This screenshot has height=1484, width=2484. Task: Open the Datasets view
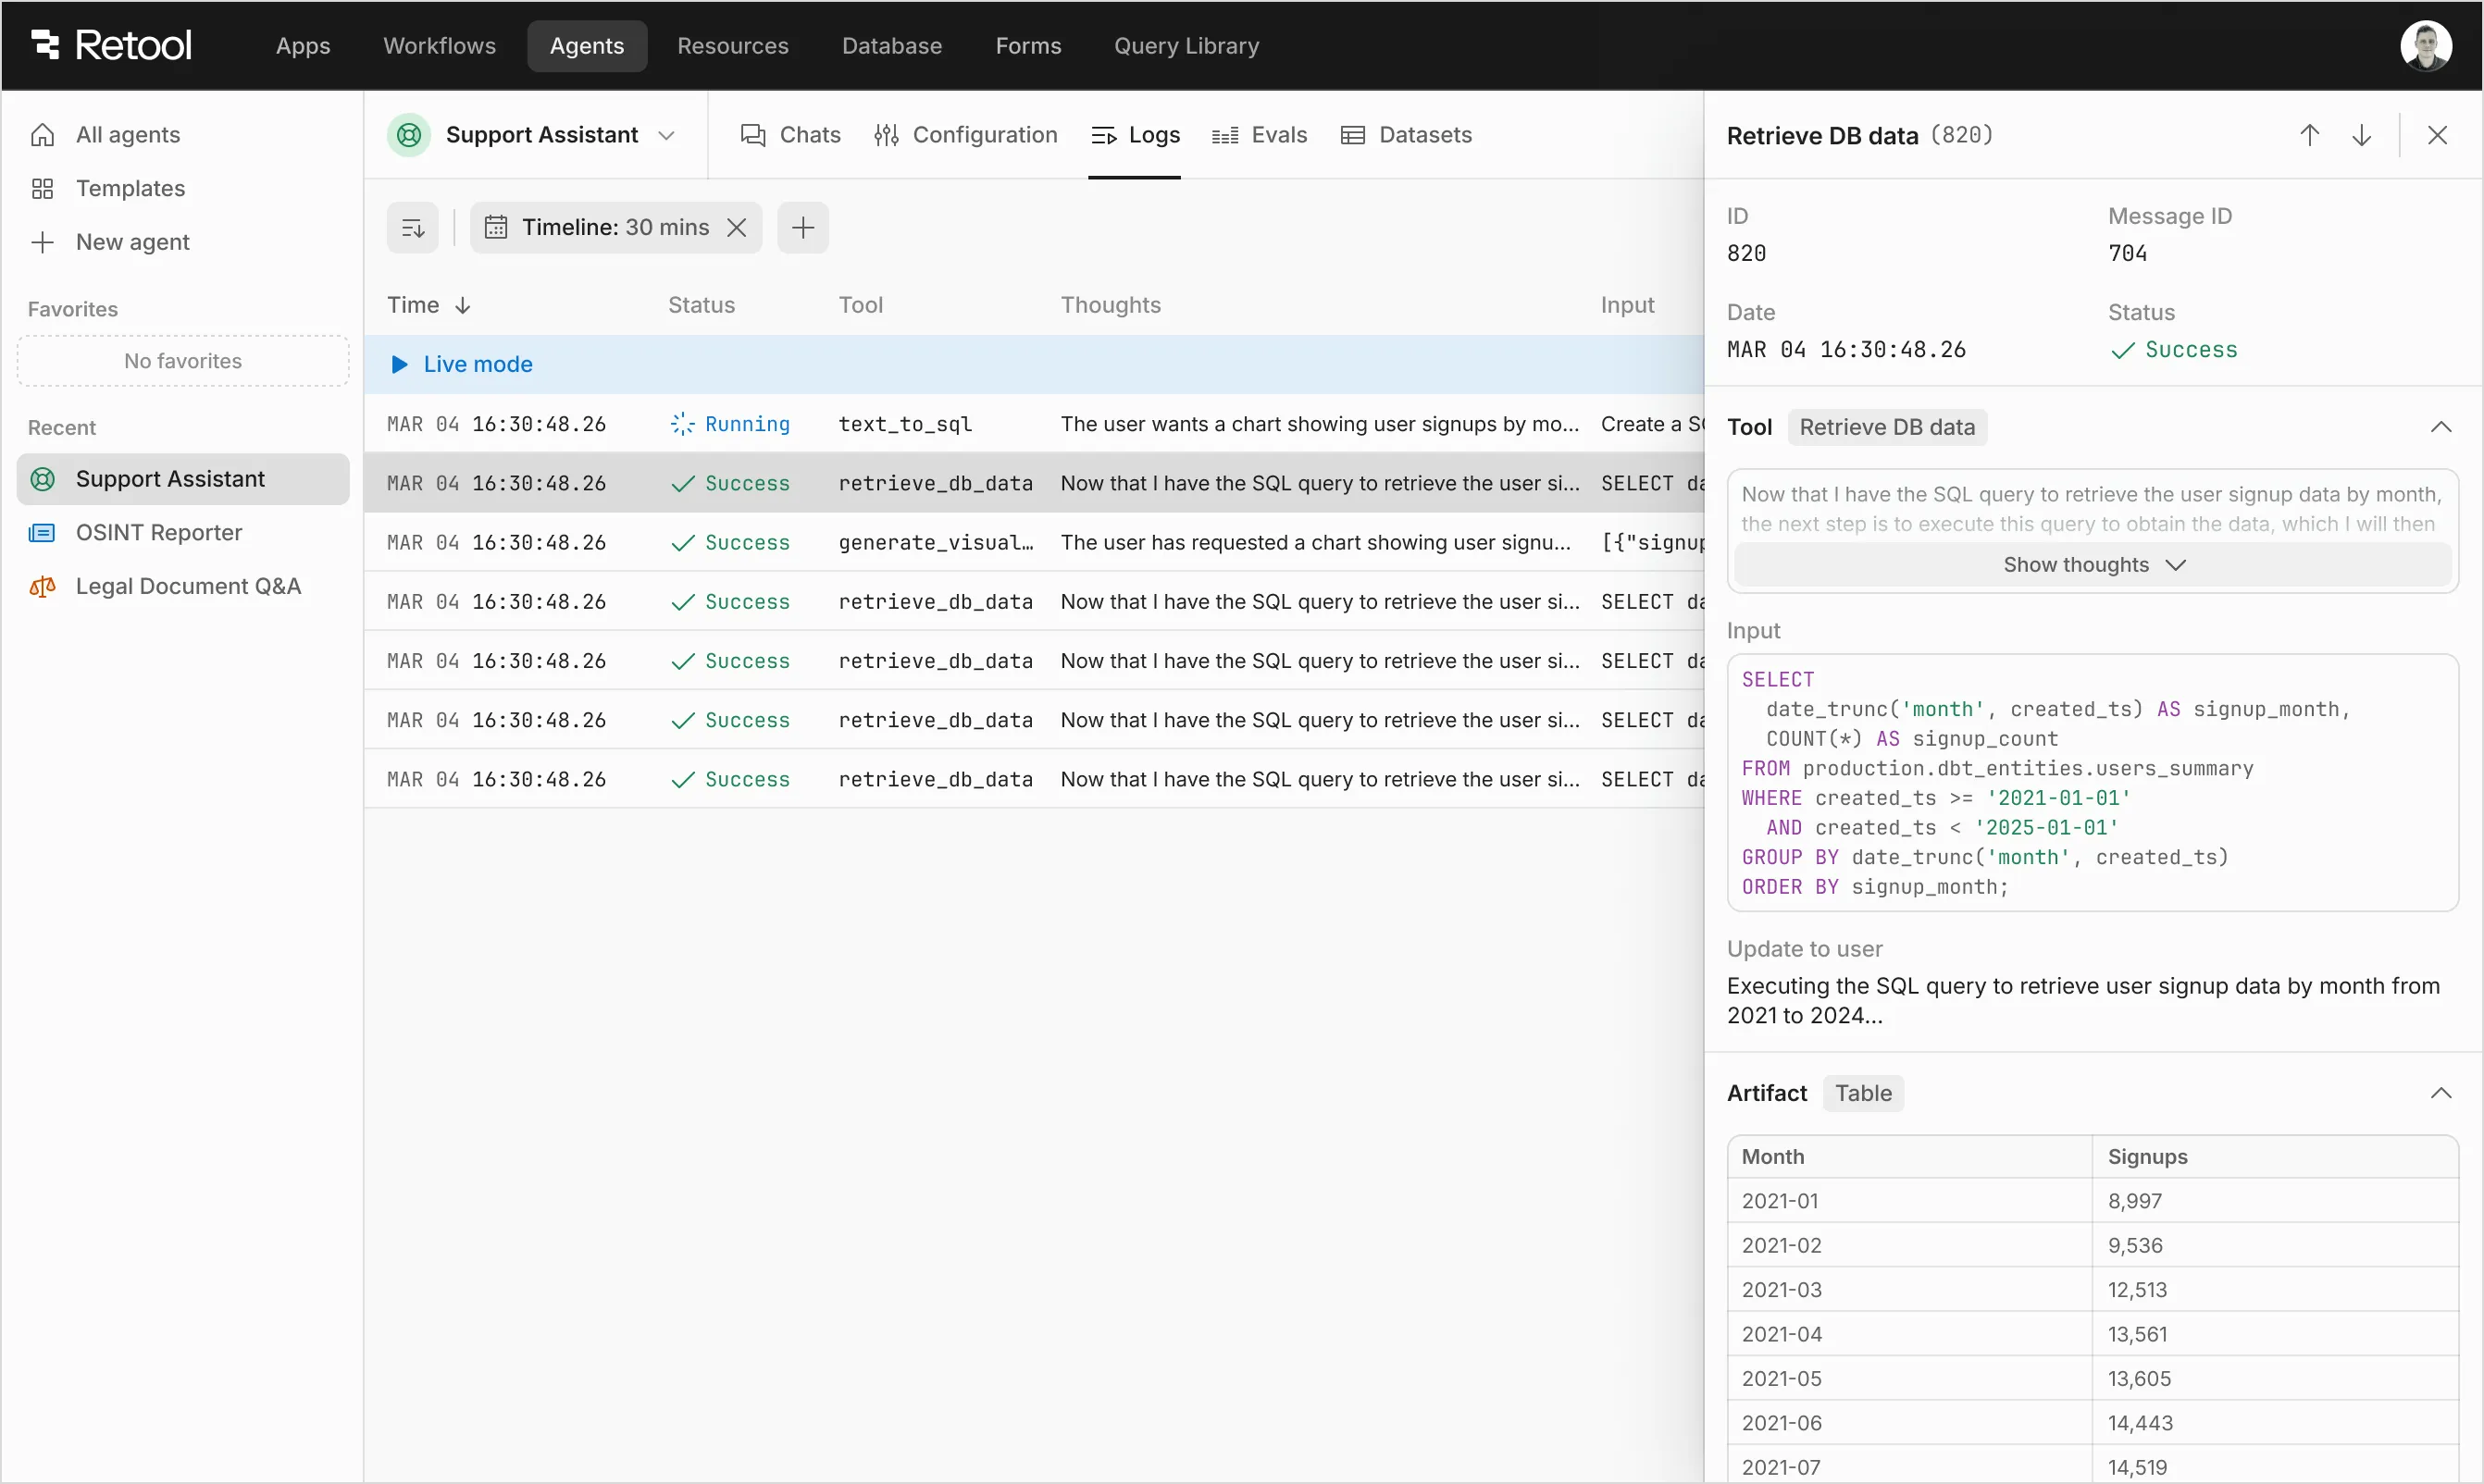coord(1405,134)
